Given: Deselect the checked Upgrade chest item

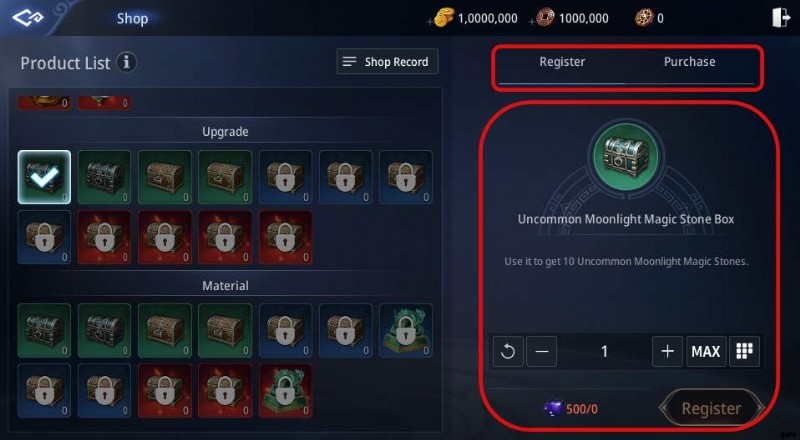Looking at the screenshot, I should (44, 177).
